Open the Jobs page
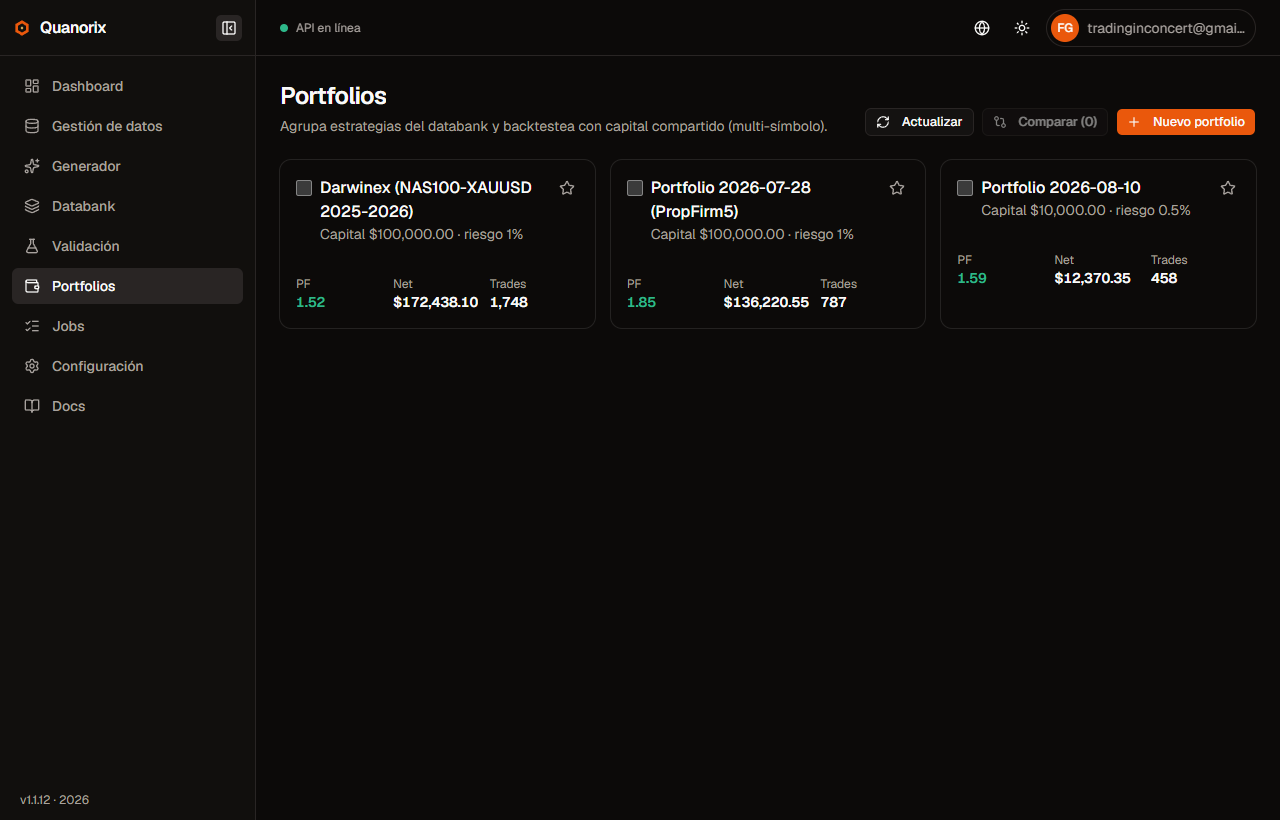The image size is (1280, 820). pos(127,326)
